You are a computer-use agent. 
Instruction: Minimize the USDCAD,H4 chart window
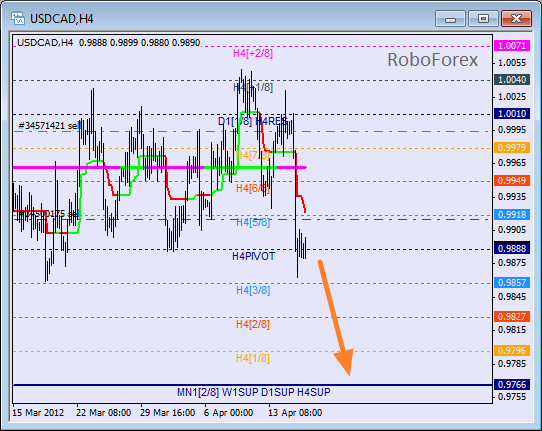(x=450, y=19)
